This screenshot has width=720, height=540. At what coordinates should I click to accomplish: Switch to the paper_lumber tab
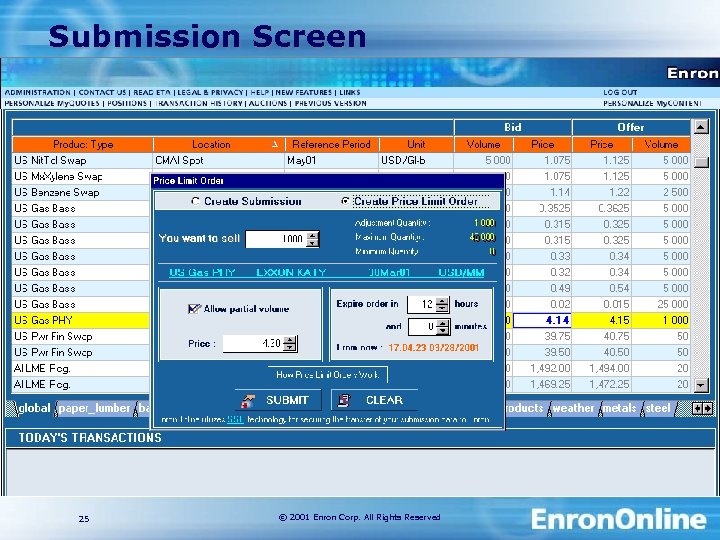(x=95, y=408)
